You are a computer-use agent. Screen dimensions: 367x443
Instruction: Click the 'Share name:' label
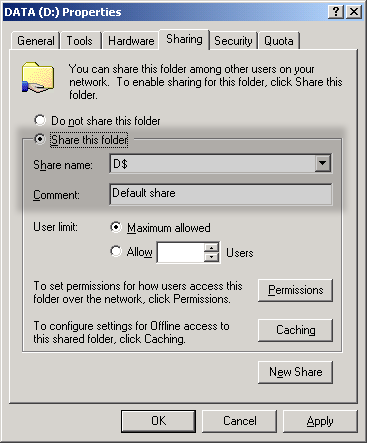tap(63, 165)
